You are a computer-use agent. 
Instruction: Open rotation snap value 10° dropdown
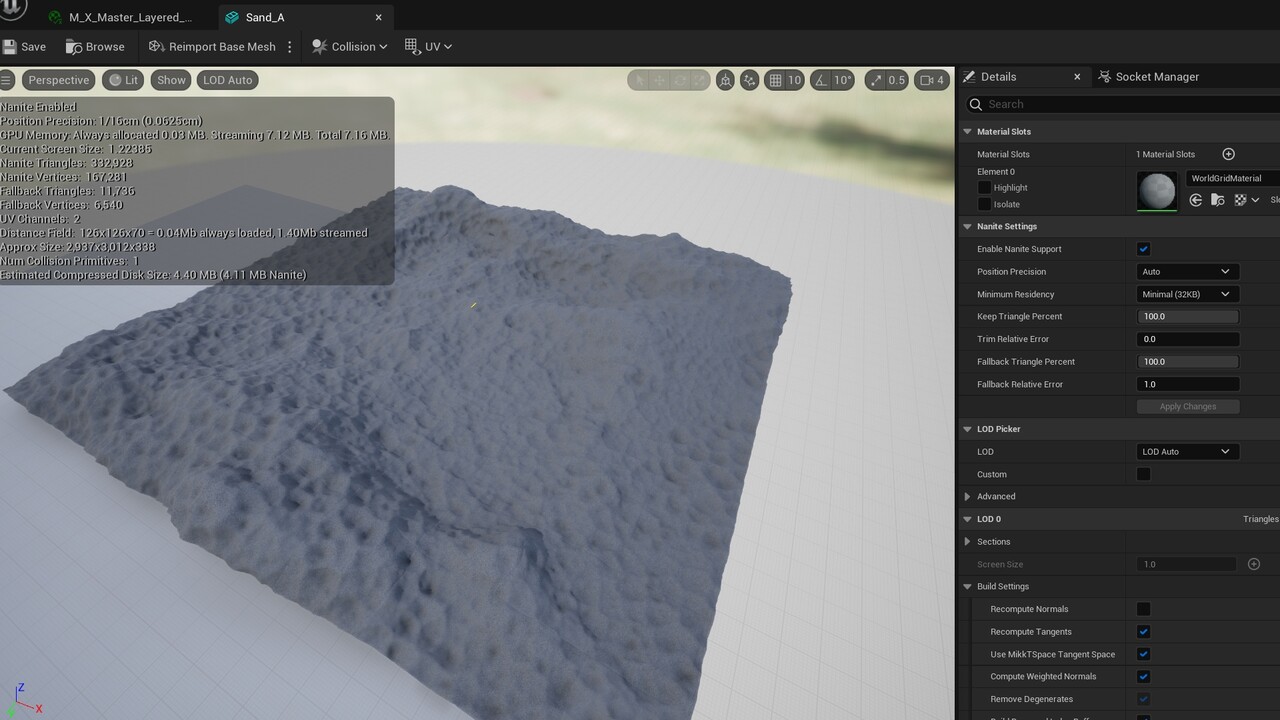click(x=842, y=80)
